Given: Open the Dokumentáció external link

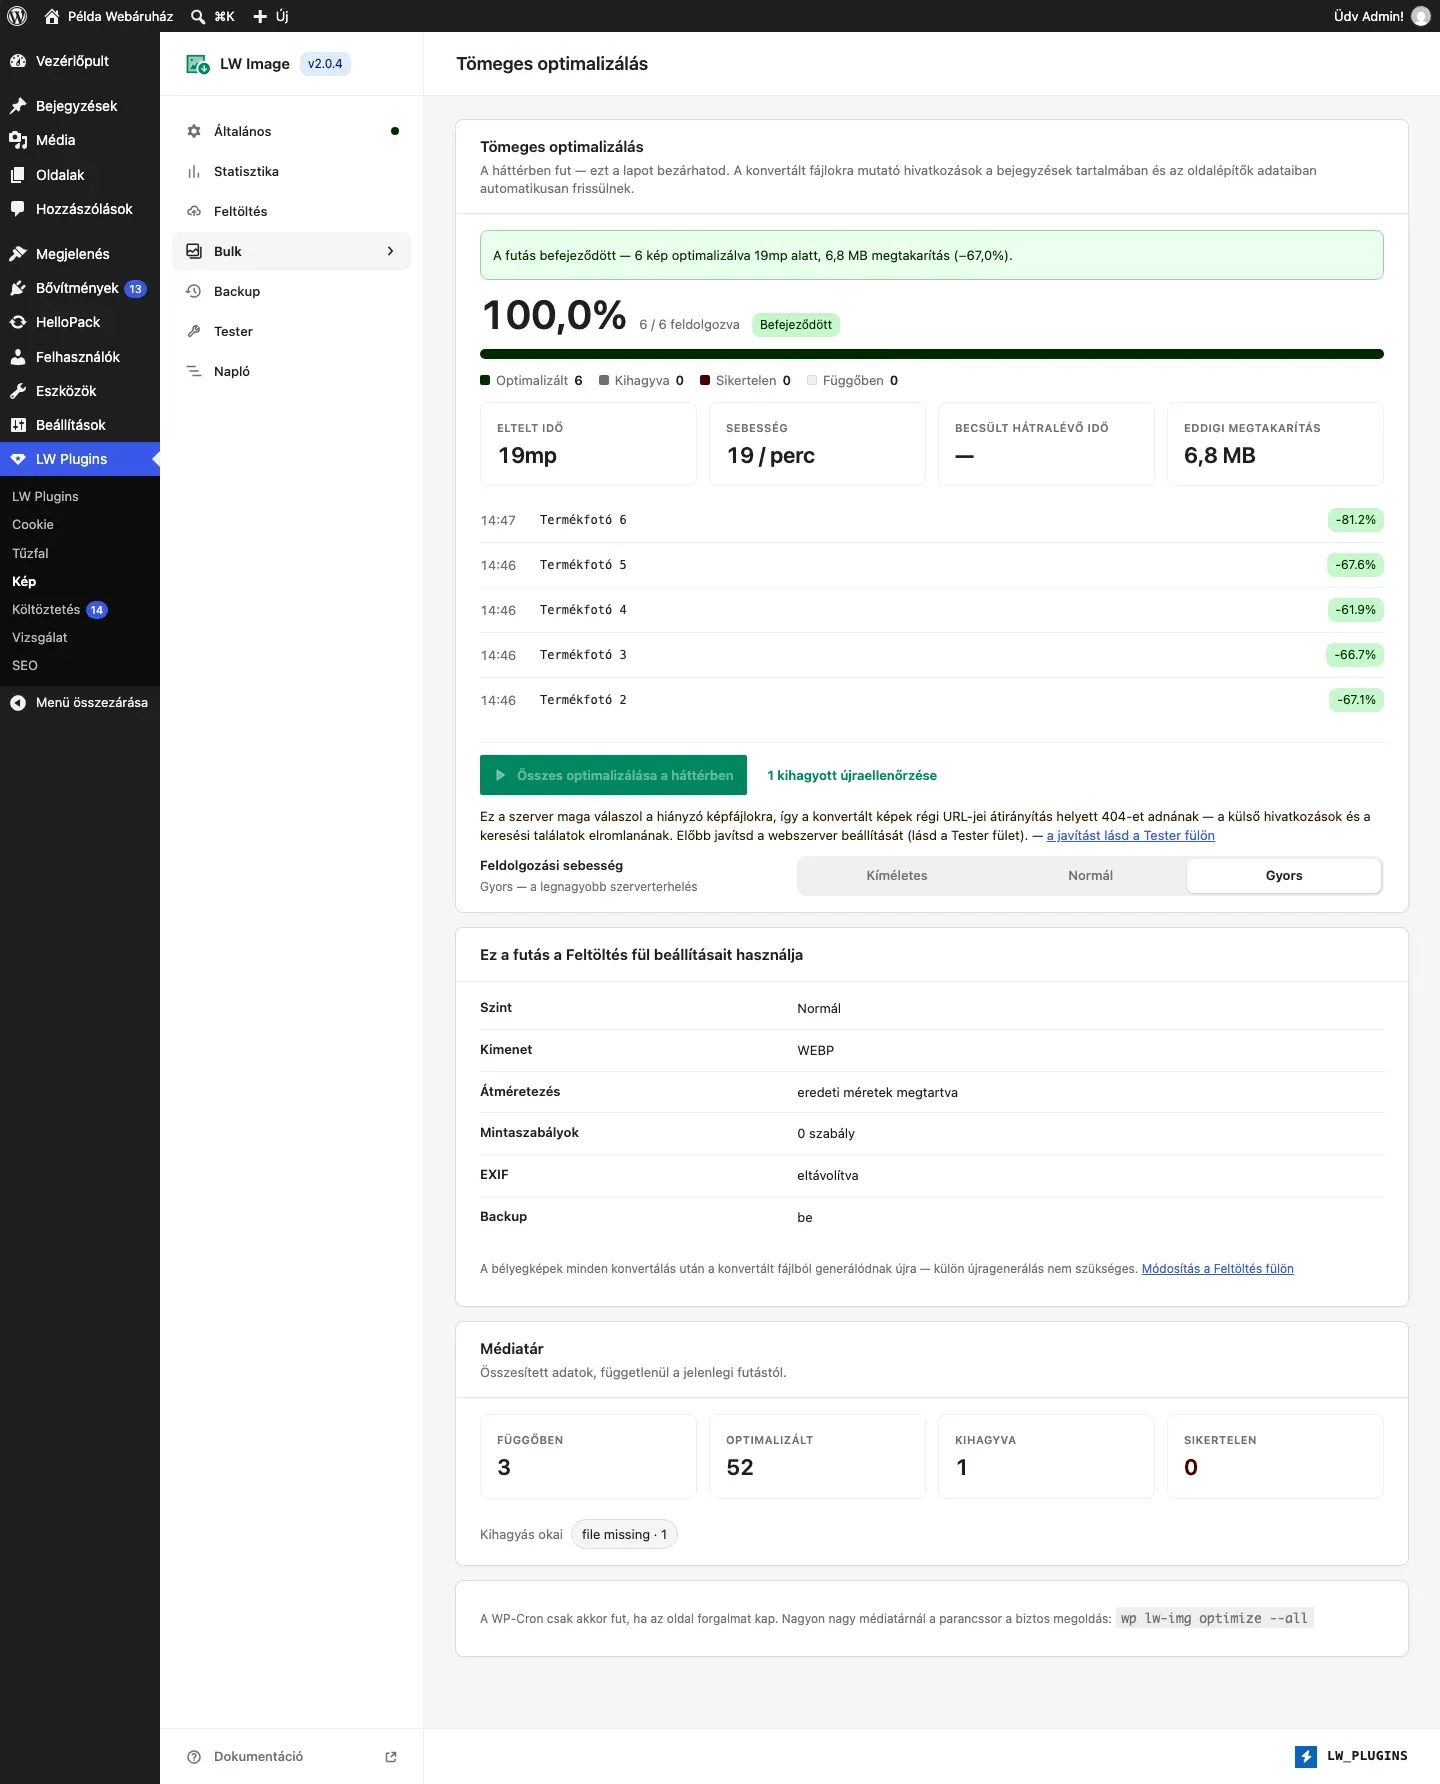Looking at the screenshot, I should point(292,1757).
